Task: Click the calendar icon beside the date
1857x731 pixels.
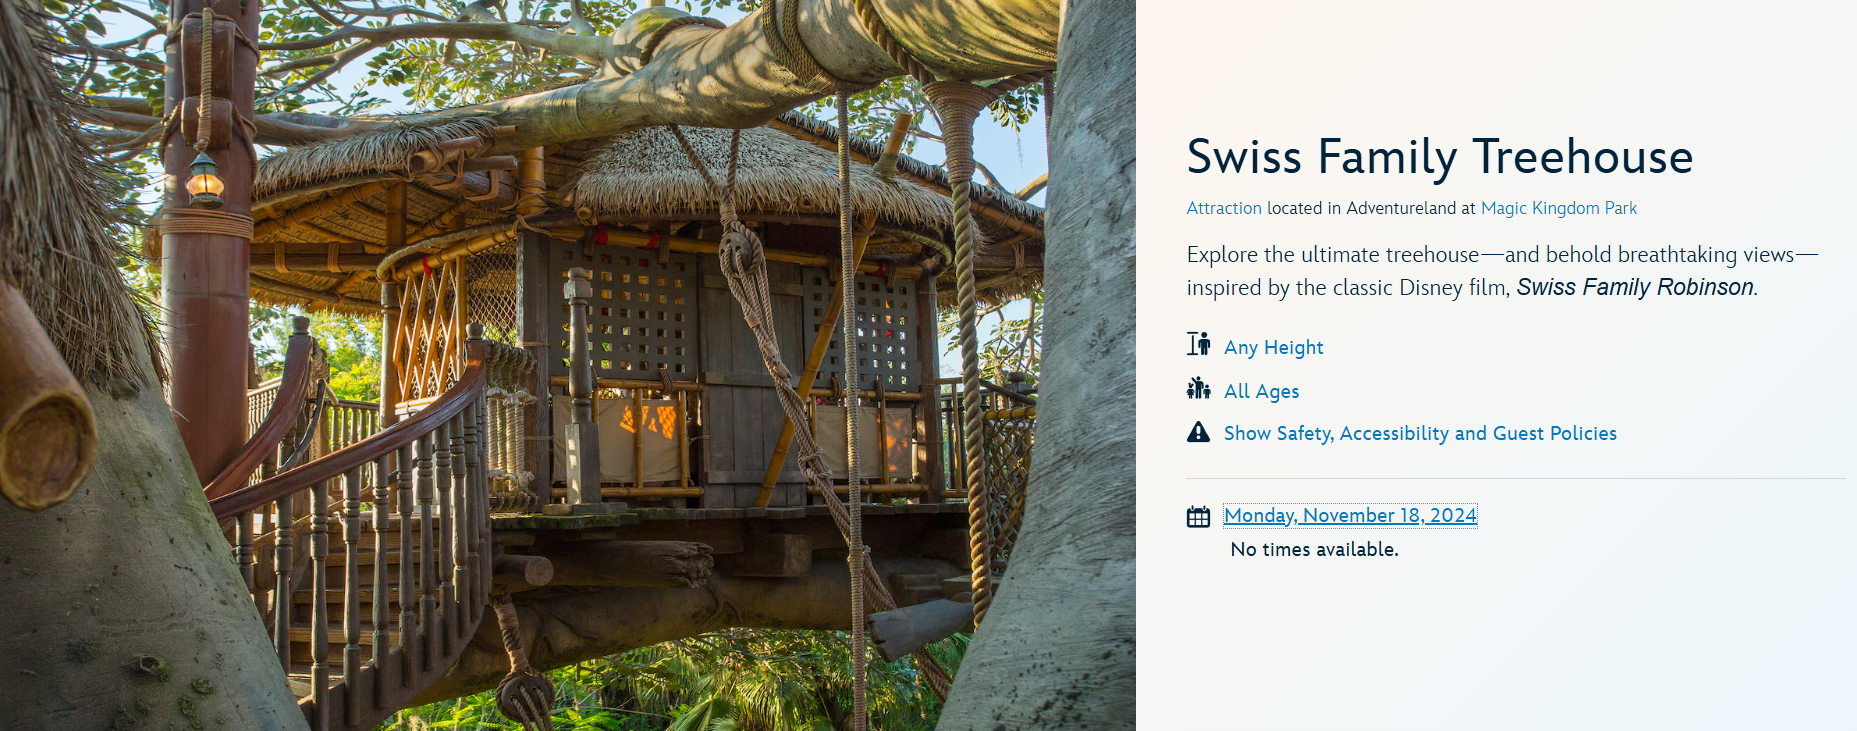Action: (x=1198, y=516)
